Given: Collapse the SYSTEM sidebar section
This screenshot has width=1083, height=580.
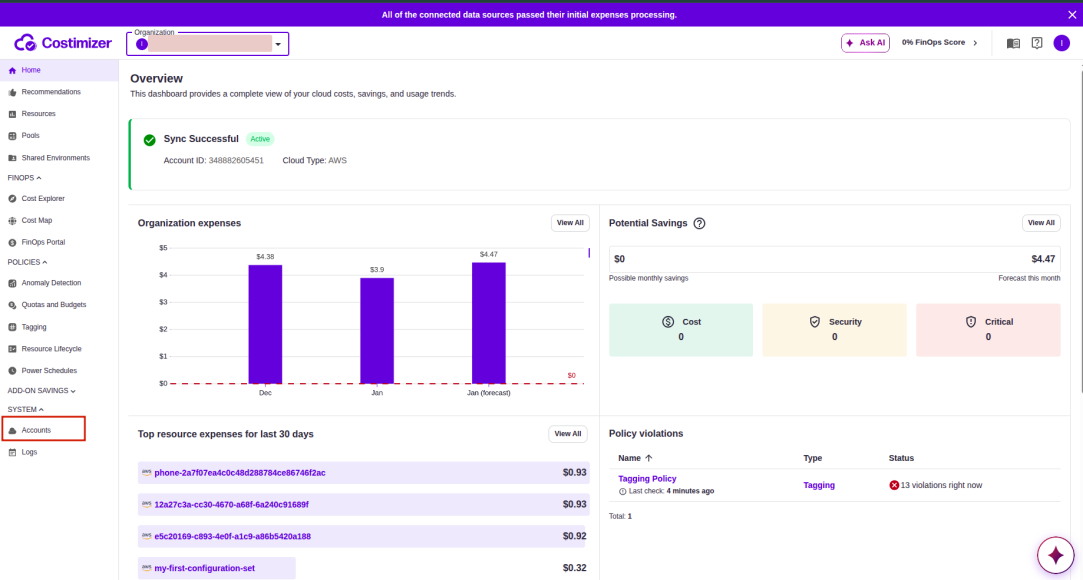Looking at the screenshot, I should point(26,409).
